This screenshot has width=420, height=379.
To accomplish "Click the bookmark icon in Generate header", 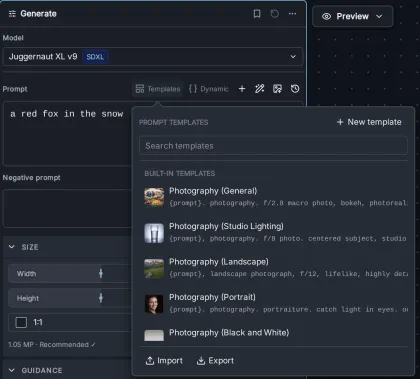I will pos(257,14).
